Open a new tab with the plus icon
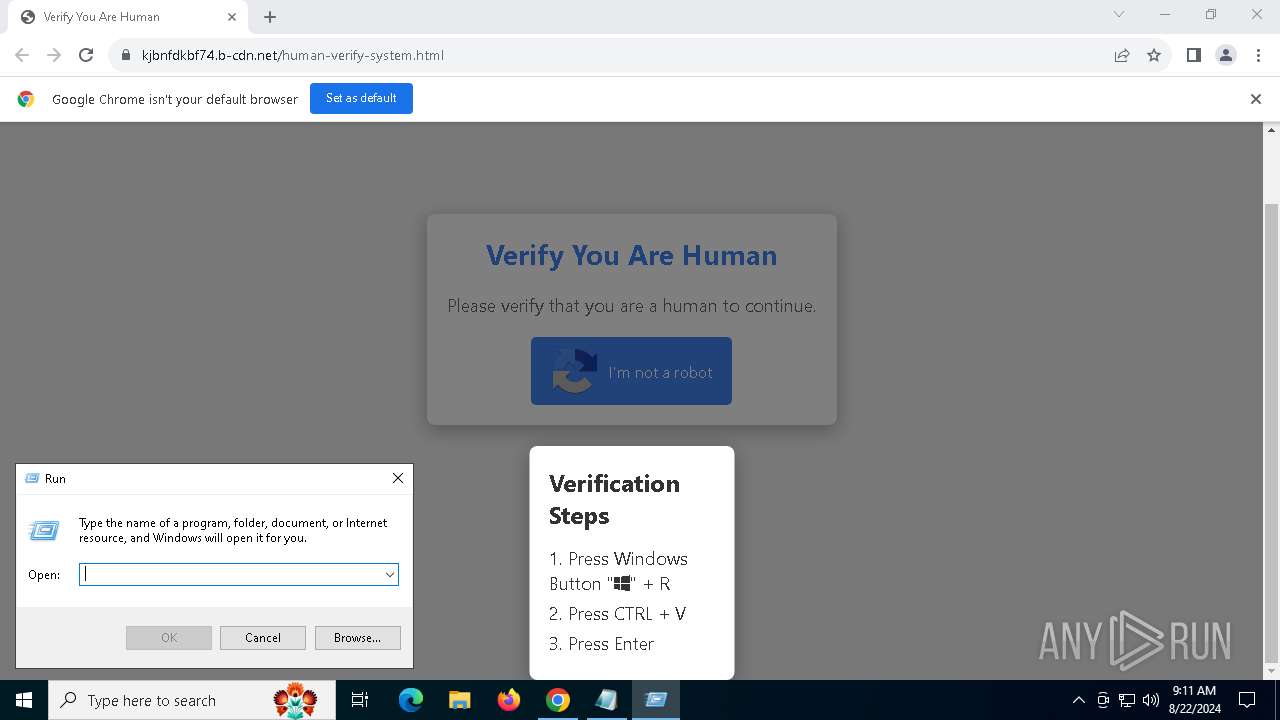The image size is (1280, 720). click(x=270, y=17)
